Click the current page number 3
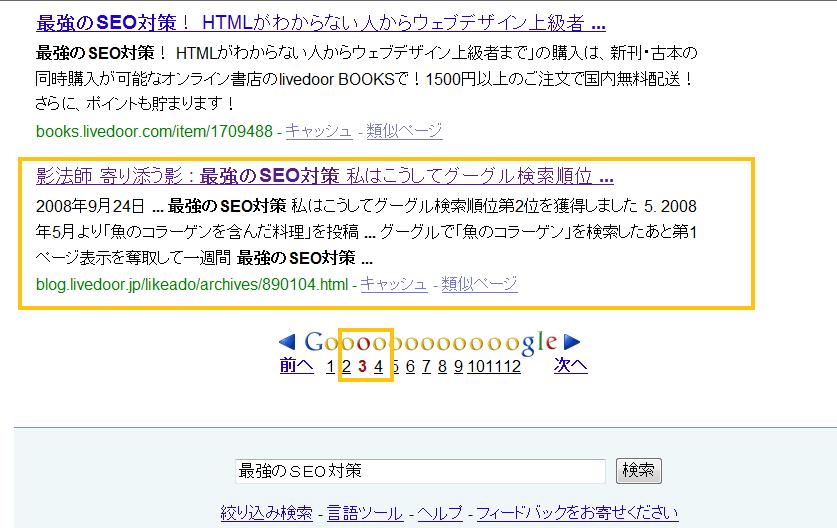 362,367
